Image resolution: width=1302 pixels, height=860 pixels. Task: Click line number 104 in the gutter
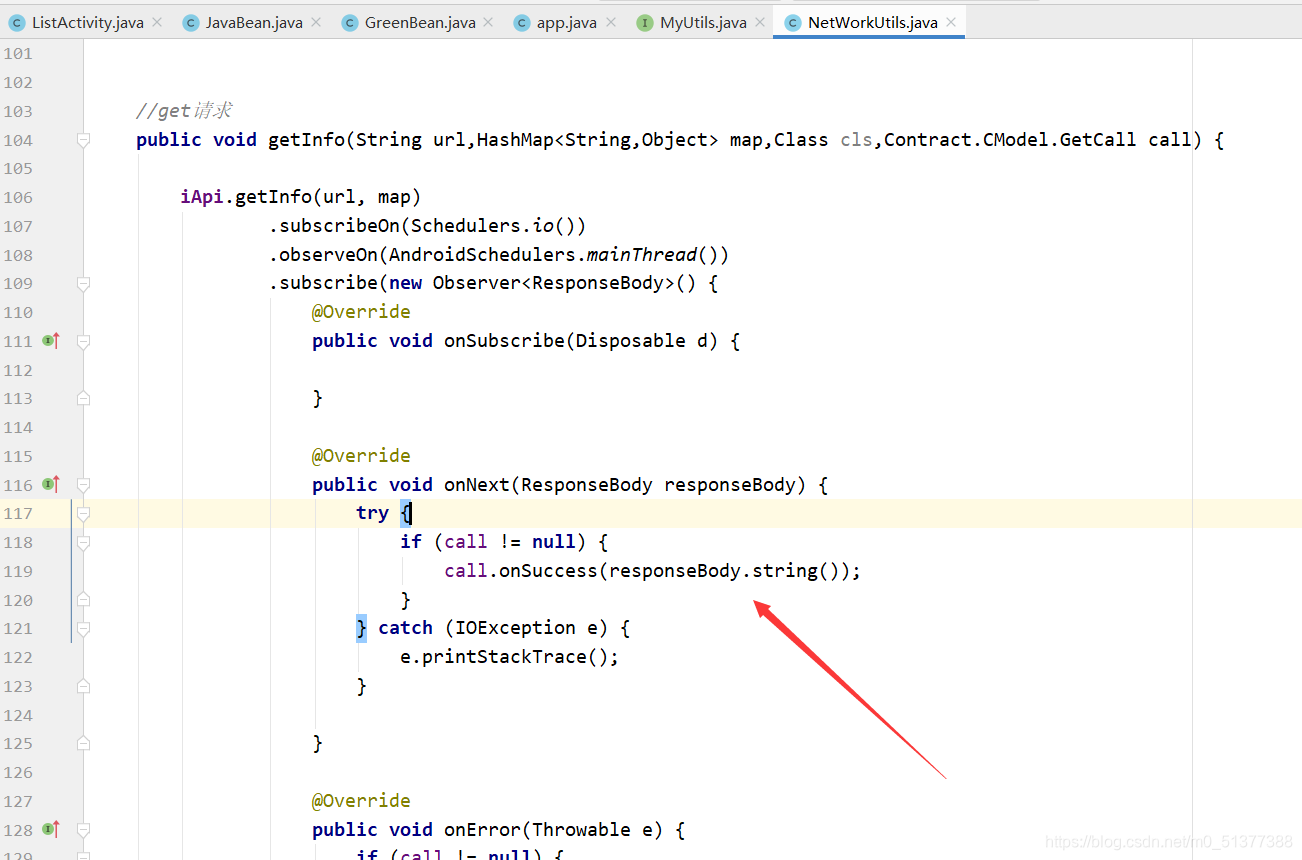click(18, 140)
